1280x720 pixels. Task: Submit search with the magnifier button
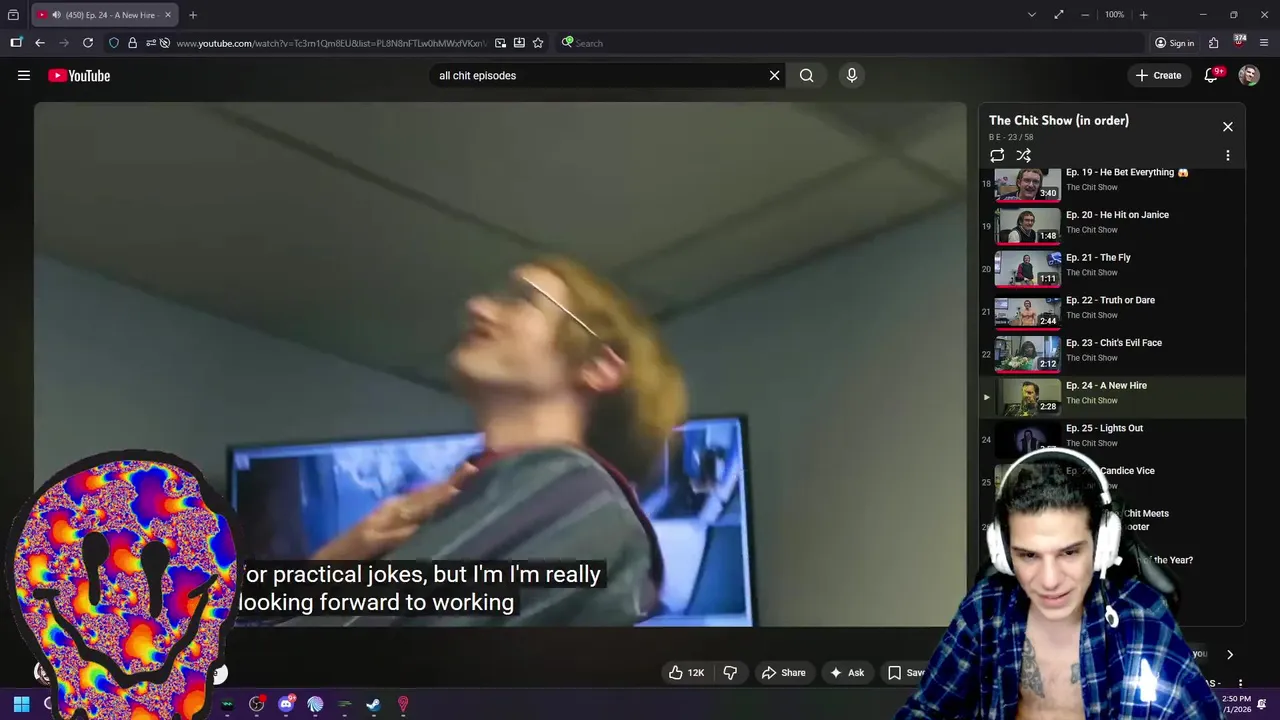(x=806, y=75)
